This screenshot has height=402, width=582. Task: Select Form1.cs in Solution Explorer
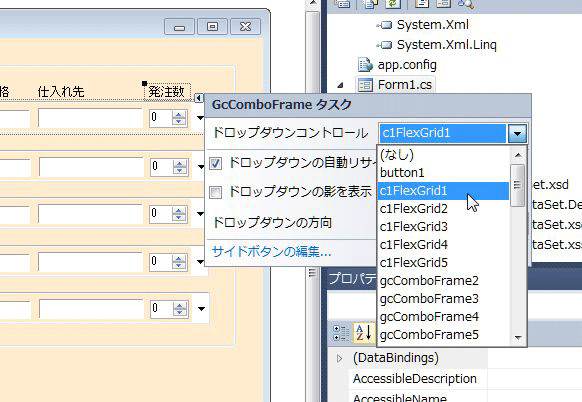[405, 85]
